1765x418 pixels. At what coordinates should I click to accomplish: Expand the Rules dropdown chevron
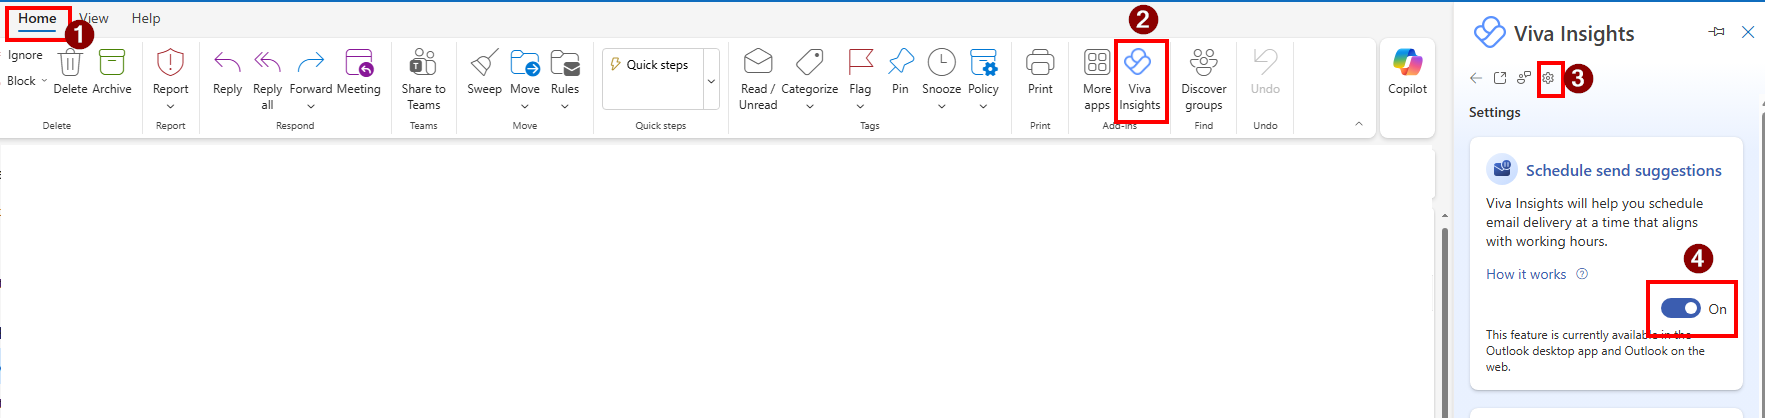click(x=565, y=106)
